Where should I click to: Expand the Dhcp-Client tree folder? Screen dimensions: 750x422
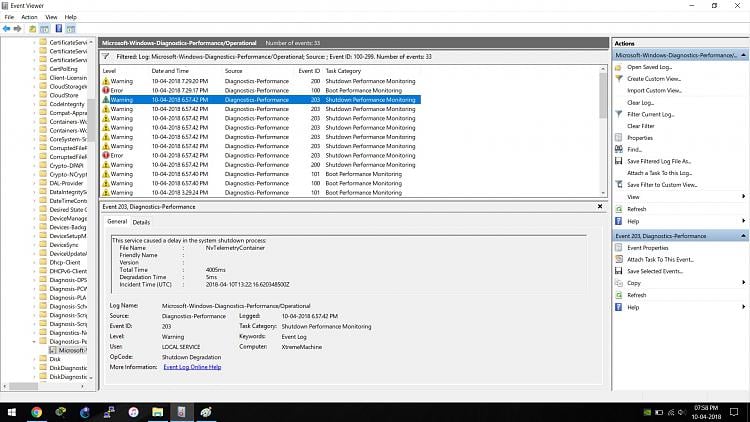(x=34, y=262)
